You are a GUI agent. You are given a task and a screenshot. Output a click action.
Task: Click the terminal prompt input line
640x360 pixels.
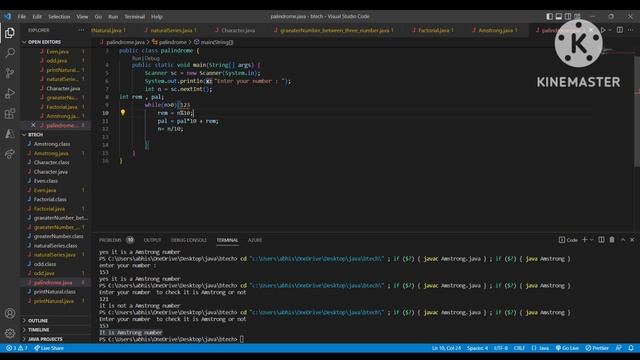click(171, 339)
